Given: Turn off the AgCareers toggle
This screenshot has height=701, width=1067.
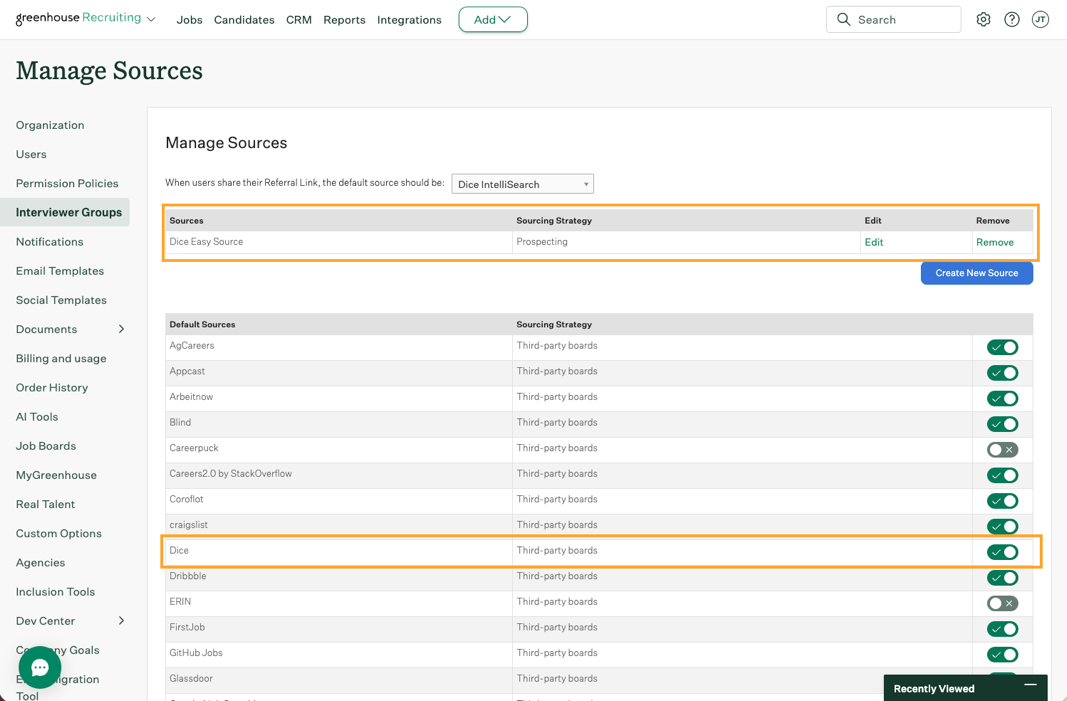Looking at the screenshot, I should click(x=1002, y=347).
